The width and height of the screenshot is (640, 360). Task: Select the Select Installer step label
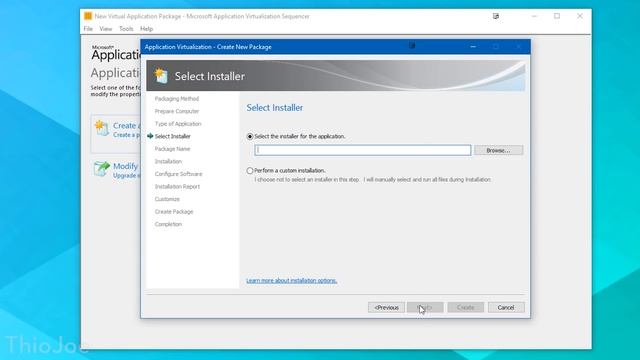pyautogui.click(x=173, y=136)
